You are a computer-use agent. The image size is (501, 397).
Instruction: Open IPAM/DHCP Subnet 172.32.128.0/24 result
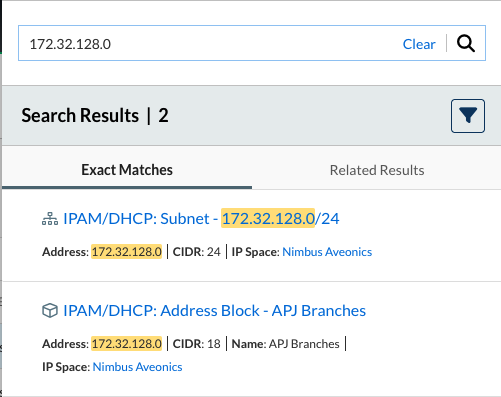coord(201,219)
